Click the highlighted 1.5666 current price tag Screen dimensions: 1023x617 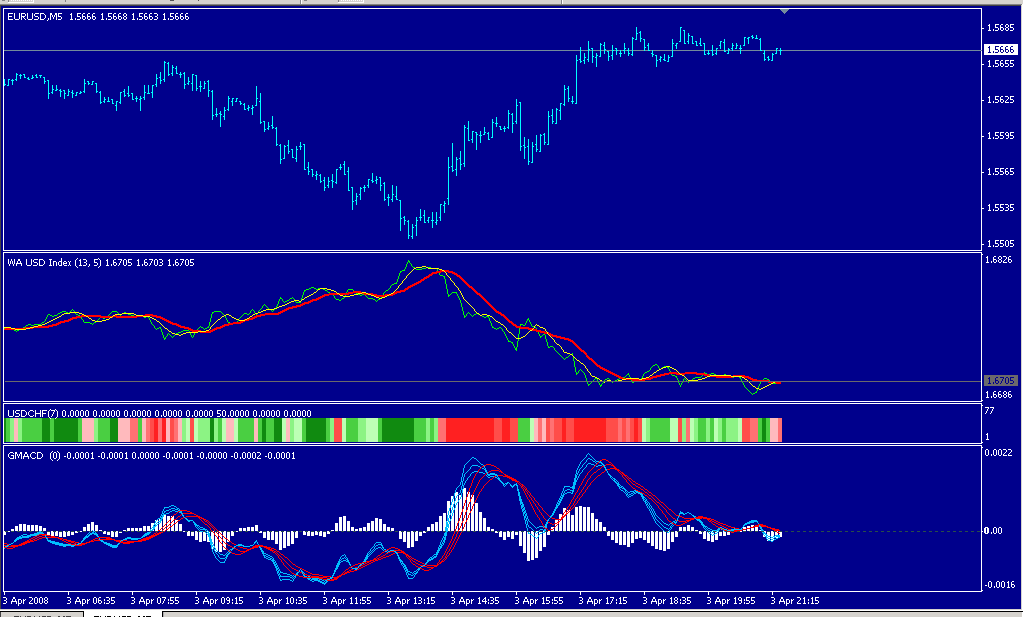(x=1001, y=50)
